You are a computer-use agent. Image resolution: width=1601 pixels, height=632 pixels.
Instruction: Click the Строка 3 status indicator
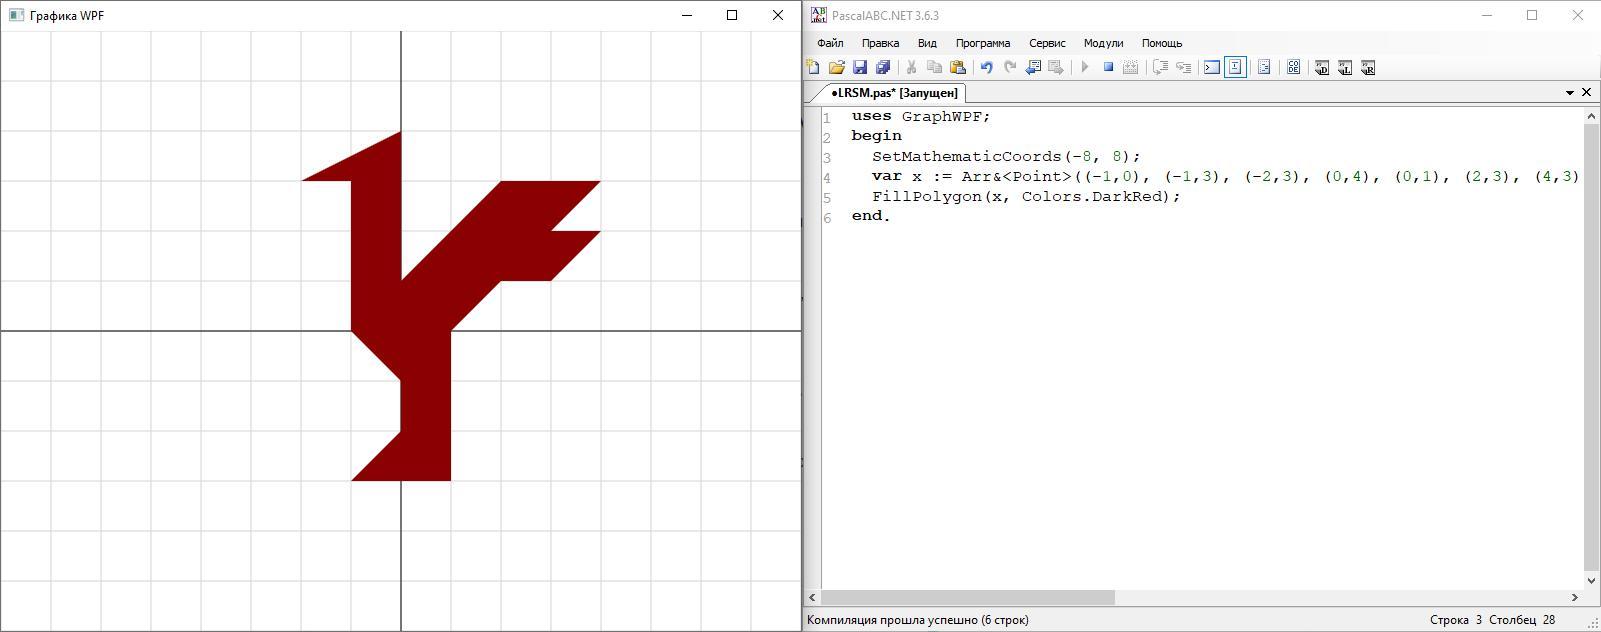coord(1456,620)
